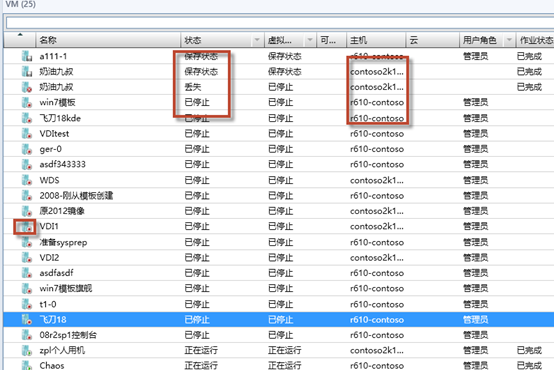554x370 pixels.
Task: Select VM name win7模板旗舰
Action: pos(66,288)
